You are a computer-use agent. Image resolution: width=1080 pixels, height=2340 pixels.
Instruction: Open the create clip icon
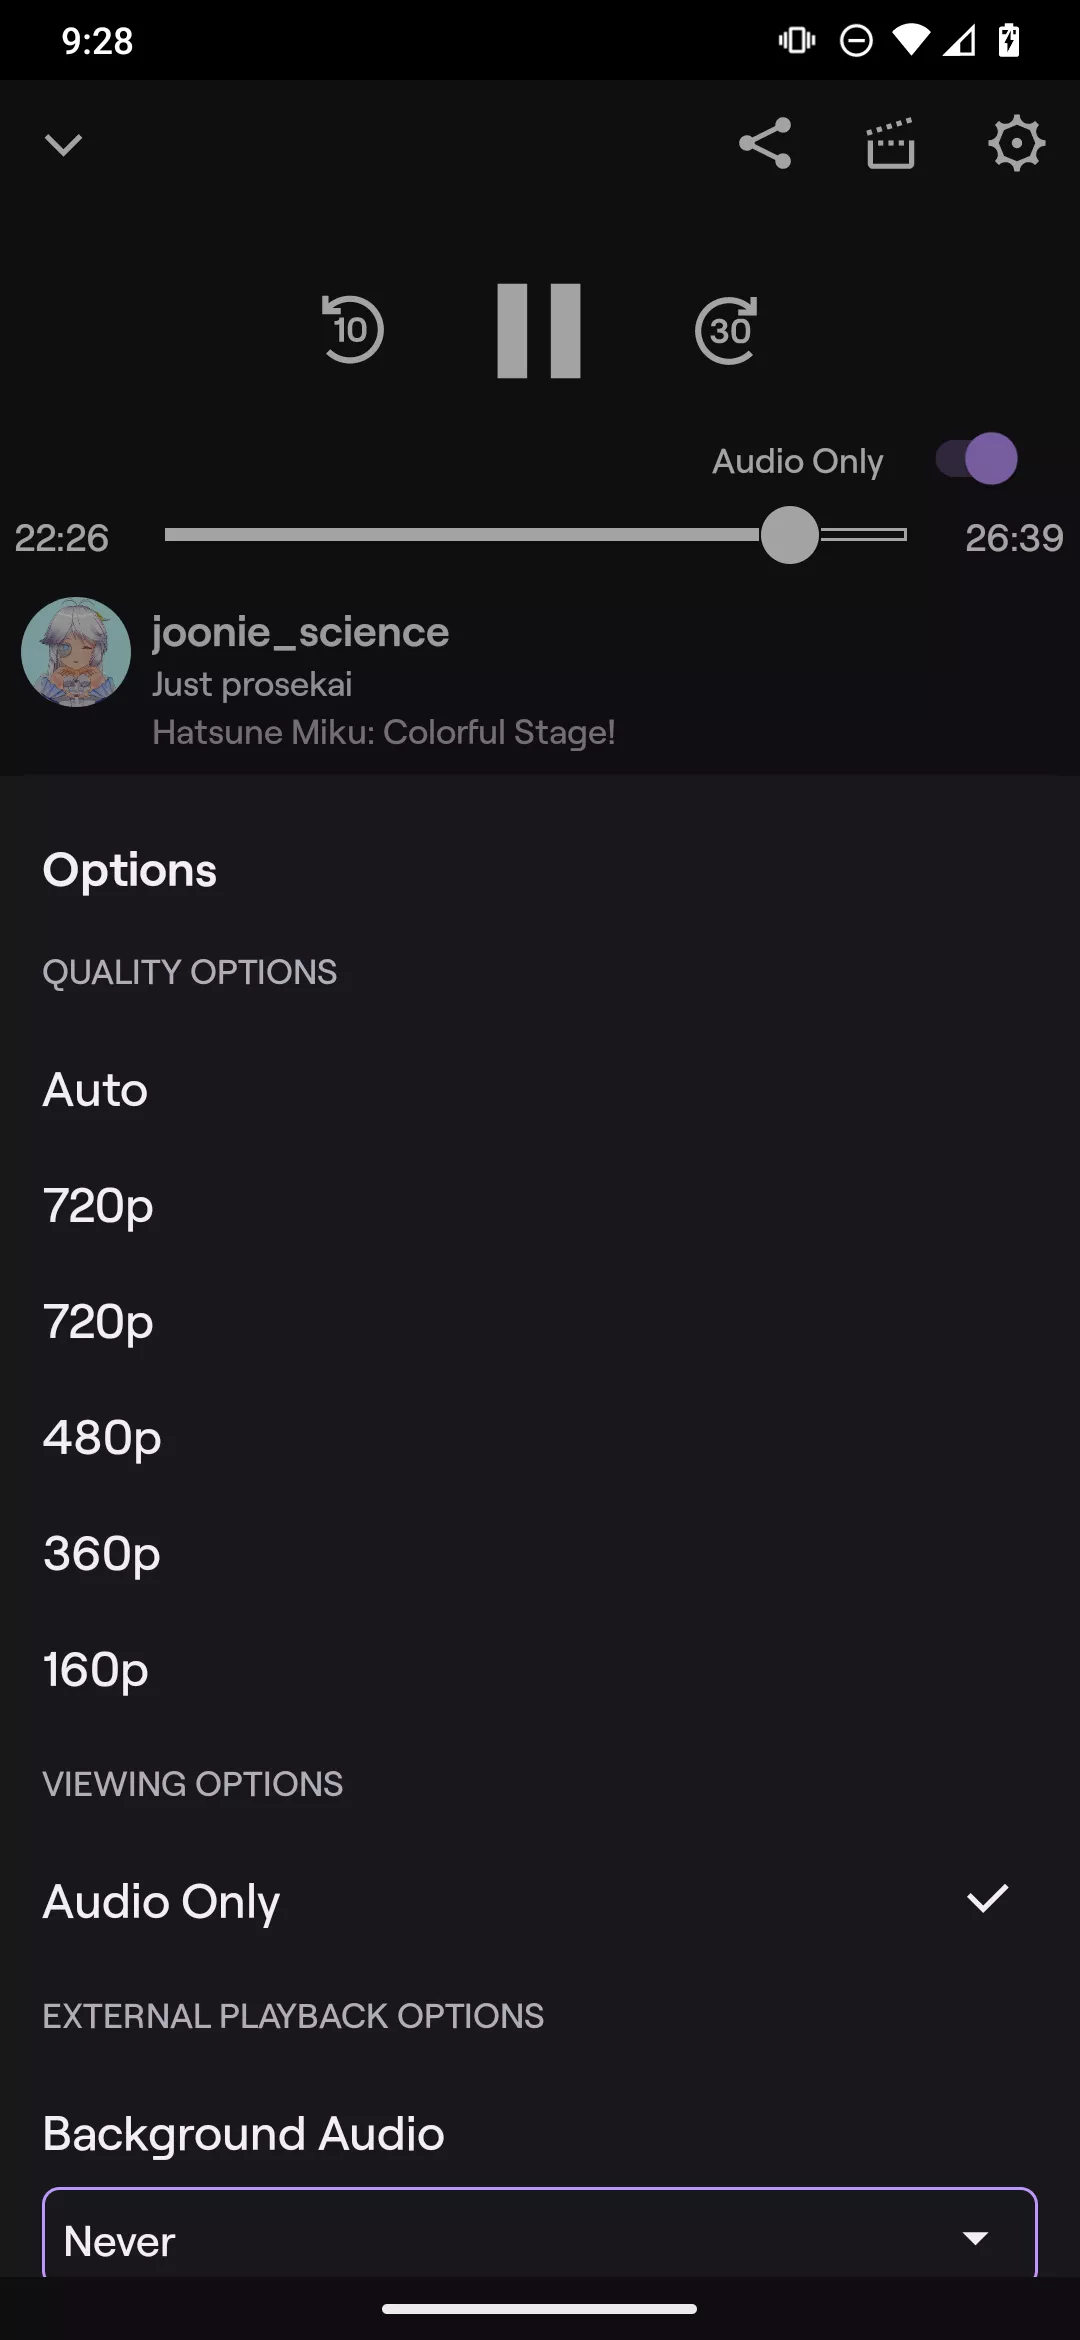tap(890, 144)
